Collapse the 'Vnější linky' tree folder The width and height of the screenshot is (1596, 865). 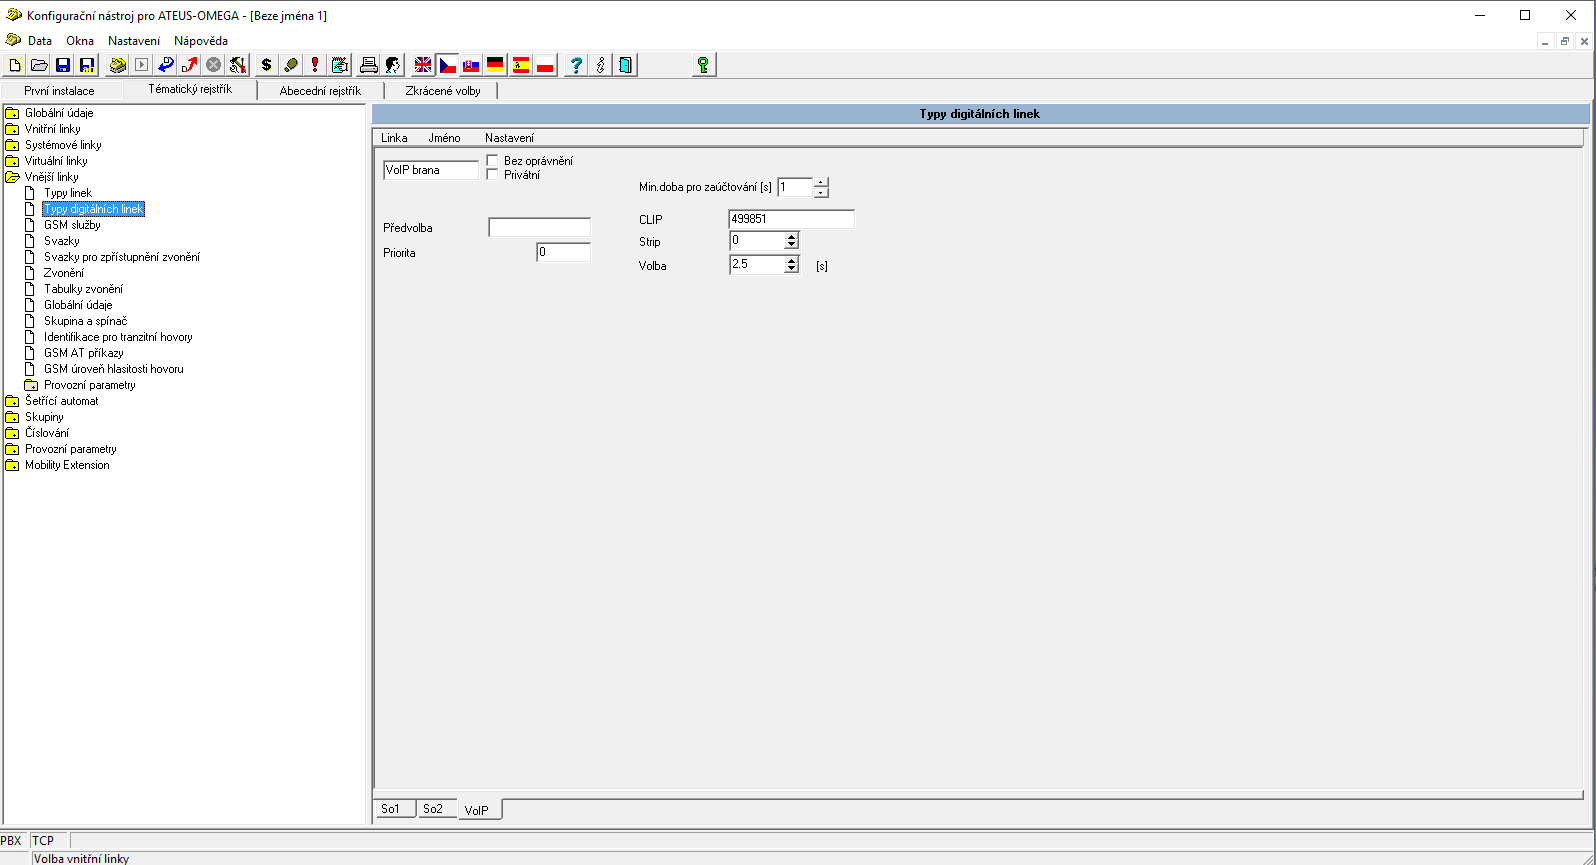12,177
